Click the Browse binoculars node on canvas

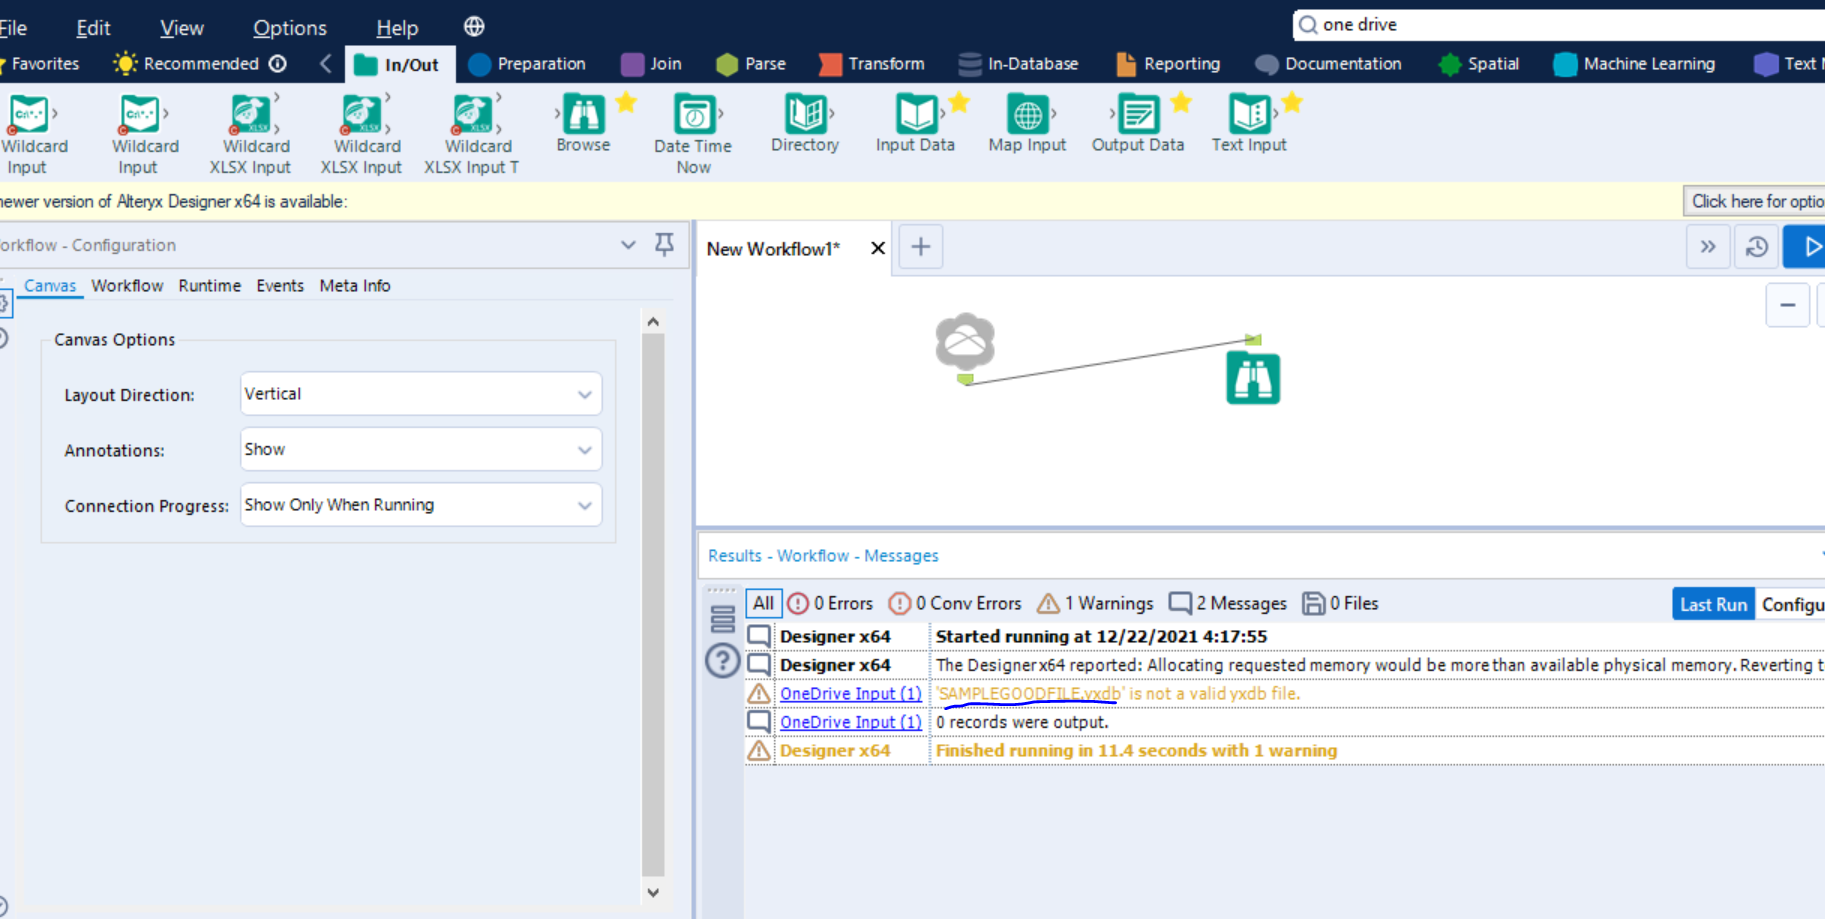1253,378
